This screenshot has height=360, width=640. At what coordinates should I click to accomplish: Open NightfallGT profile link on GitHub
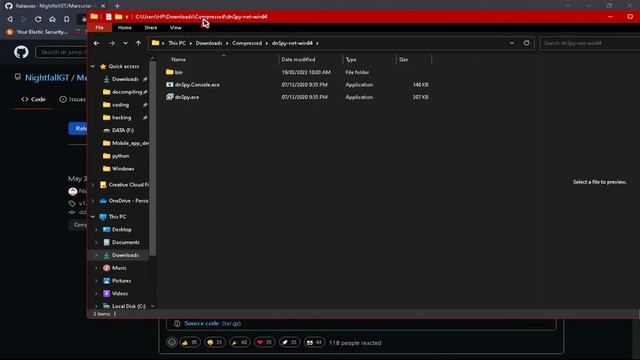[x=47, y=78]
